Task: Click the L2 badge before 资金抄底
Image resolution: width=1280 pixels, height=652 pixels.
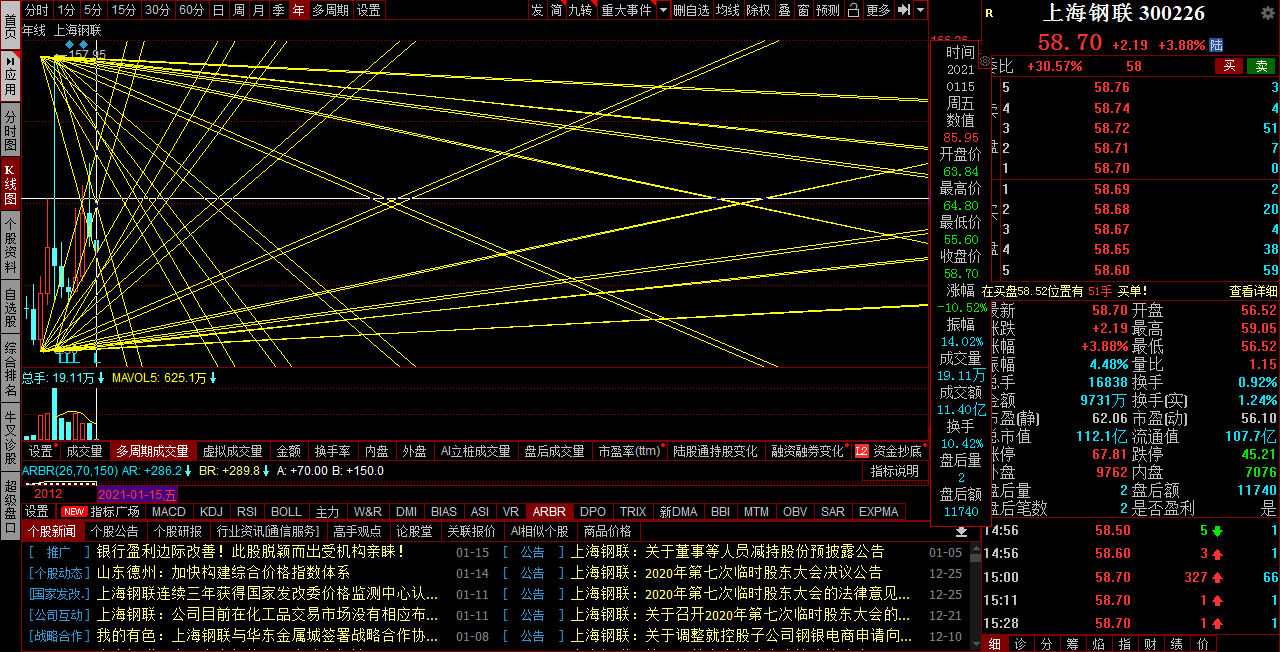Action: coord(862,452)
